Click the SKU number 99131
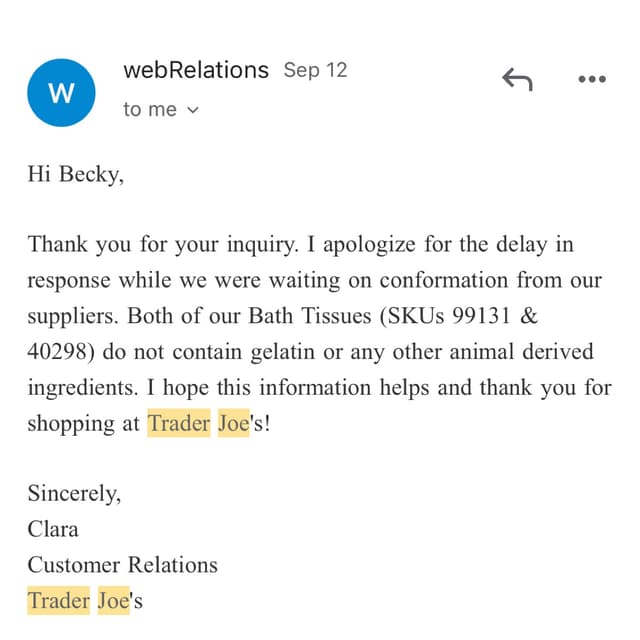Viewport: 640px width, 640px height. [x=482, y=316]
